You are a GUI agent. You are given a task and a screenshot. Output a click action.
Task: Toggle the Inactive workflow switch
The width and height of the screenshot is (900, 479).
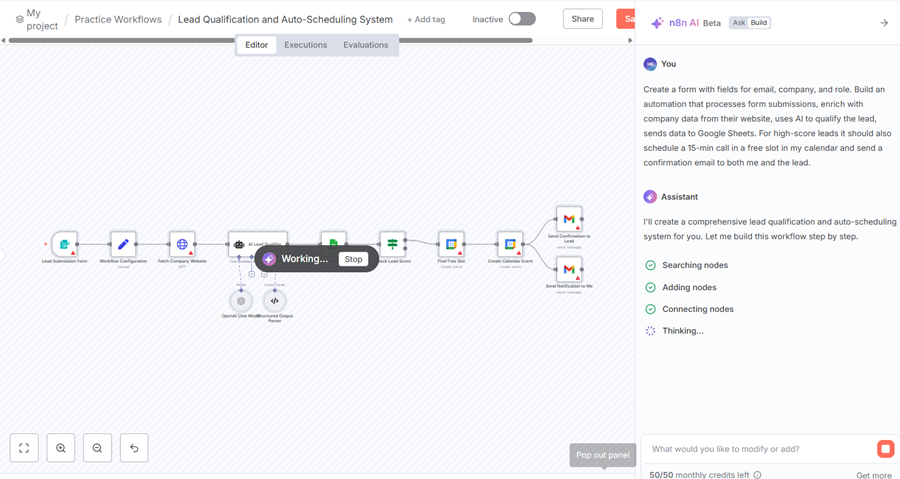(x=522, y=19)
